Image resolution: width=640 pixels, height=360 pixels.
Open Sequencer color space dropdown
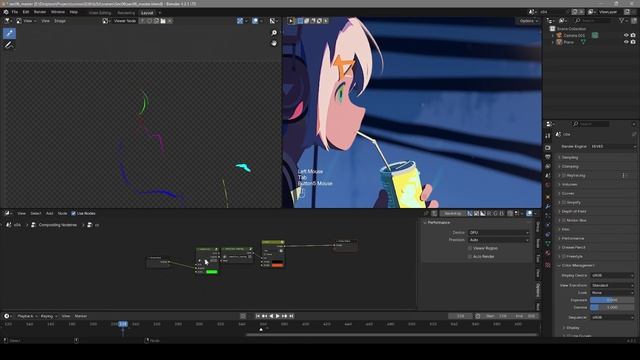pyautogui.click(x=612, y=317)
